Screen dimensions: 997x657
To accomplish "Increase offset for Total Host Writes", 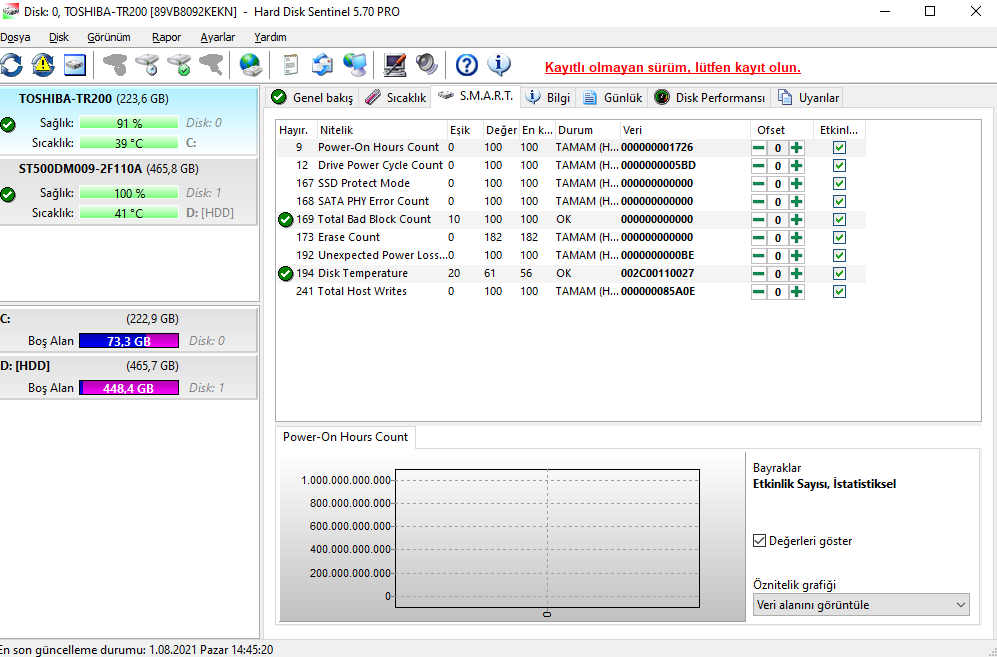I will click(x=797, y=292).
